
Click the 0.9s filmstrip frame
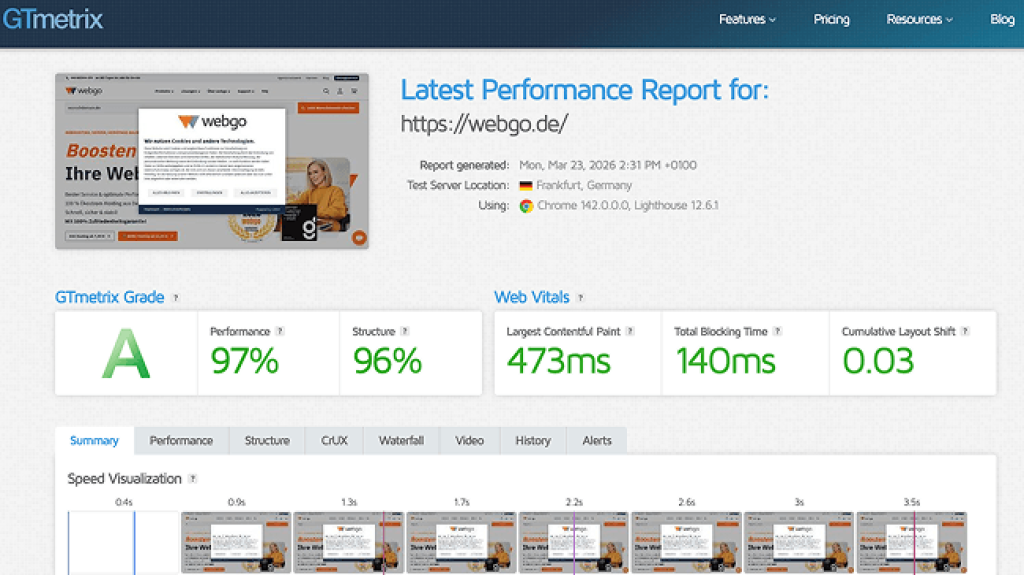tap(236, 543)
